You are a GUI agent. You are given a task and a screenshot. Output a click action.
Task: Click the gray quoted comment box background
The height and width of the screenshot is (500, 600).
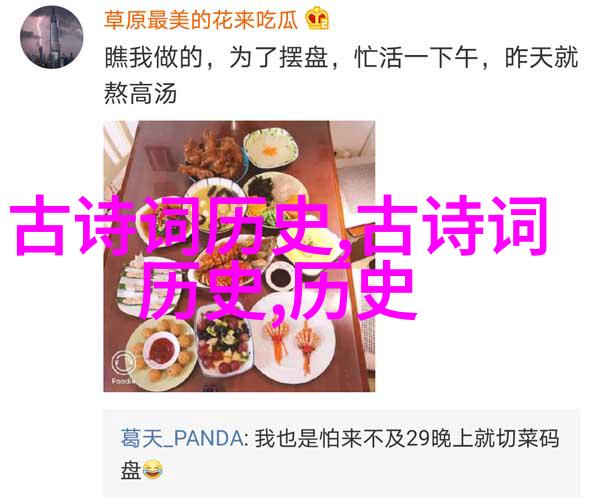tap(342, 454)
